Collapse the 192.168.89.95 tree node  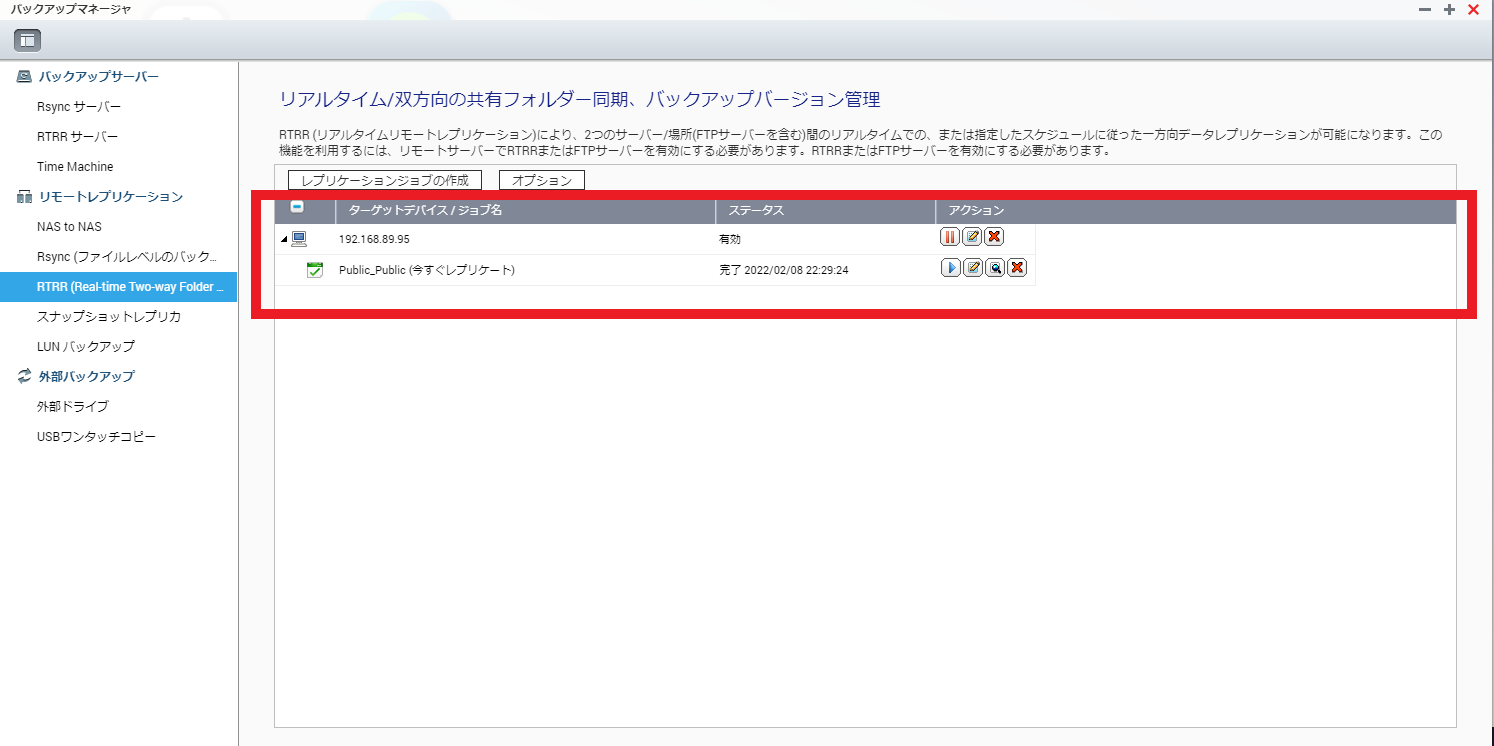click(284, 239)
